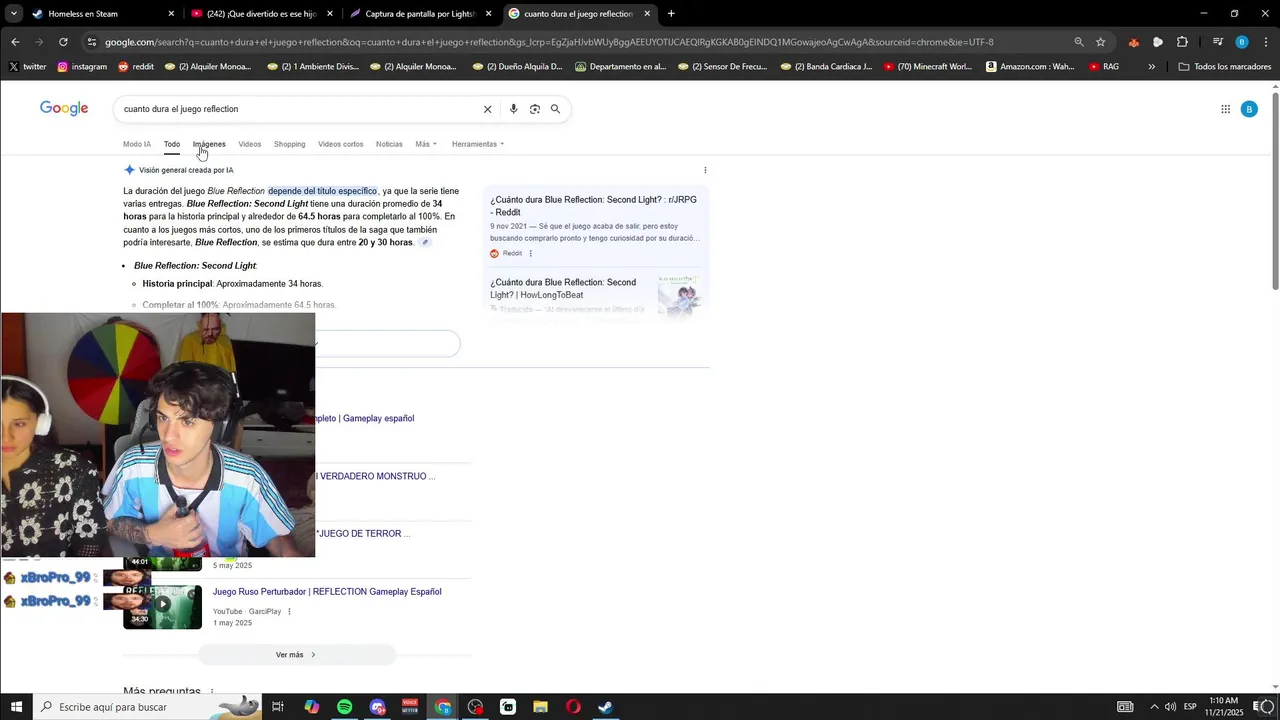This screenshot has width=1280, height=720.
Task: Switch to Noticias results tab
Action: click(389, 144)
